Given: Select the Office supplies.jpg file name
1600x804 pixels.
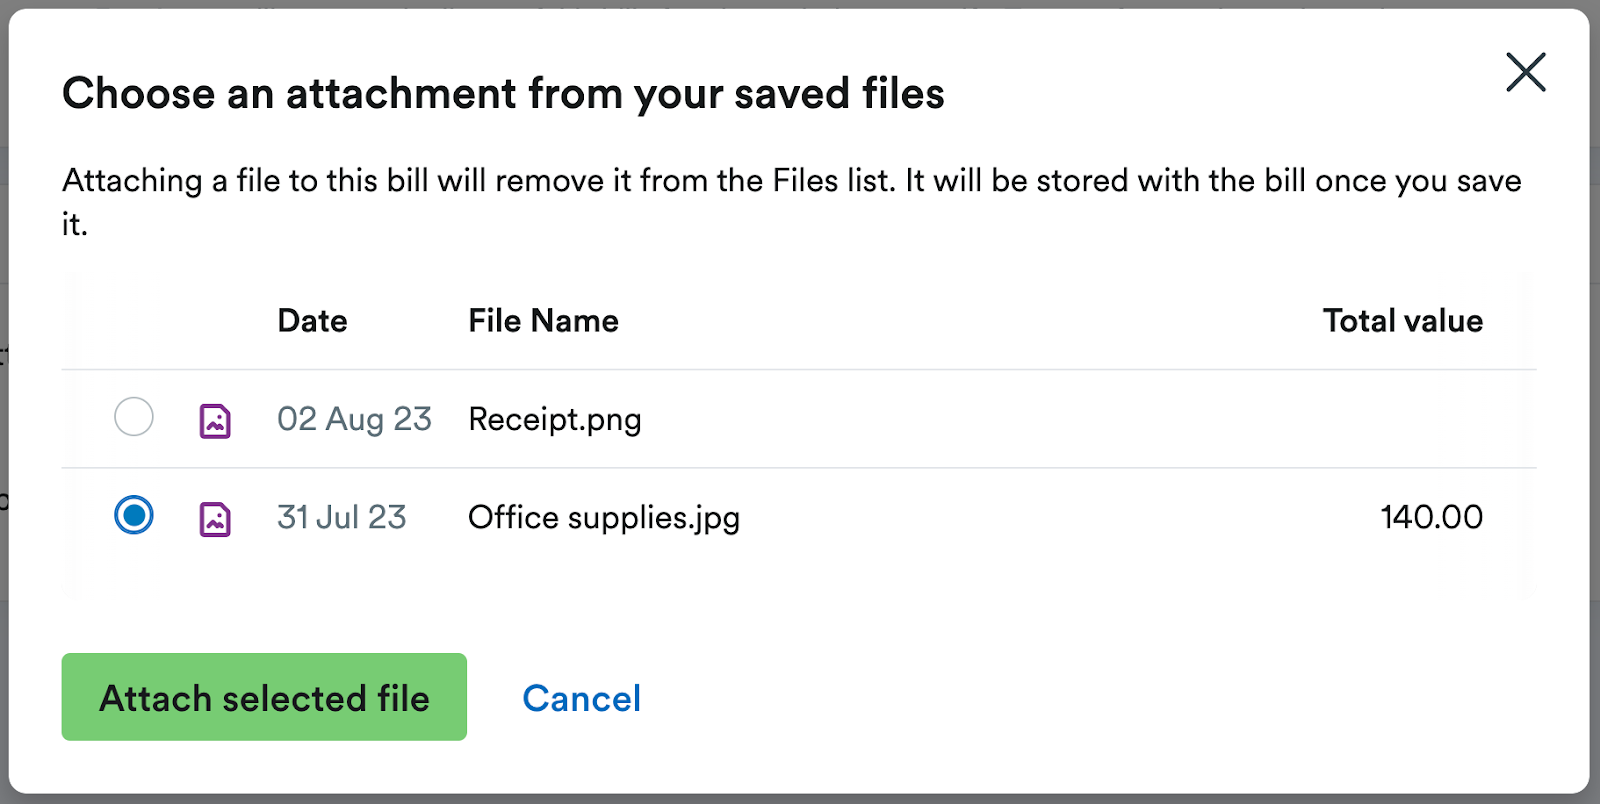Looking at the screenshot, I should (x=604, y=517).
